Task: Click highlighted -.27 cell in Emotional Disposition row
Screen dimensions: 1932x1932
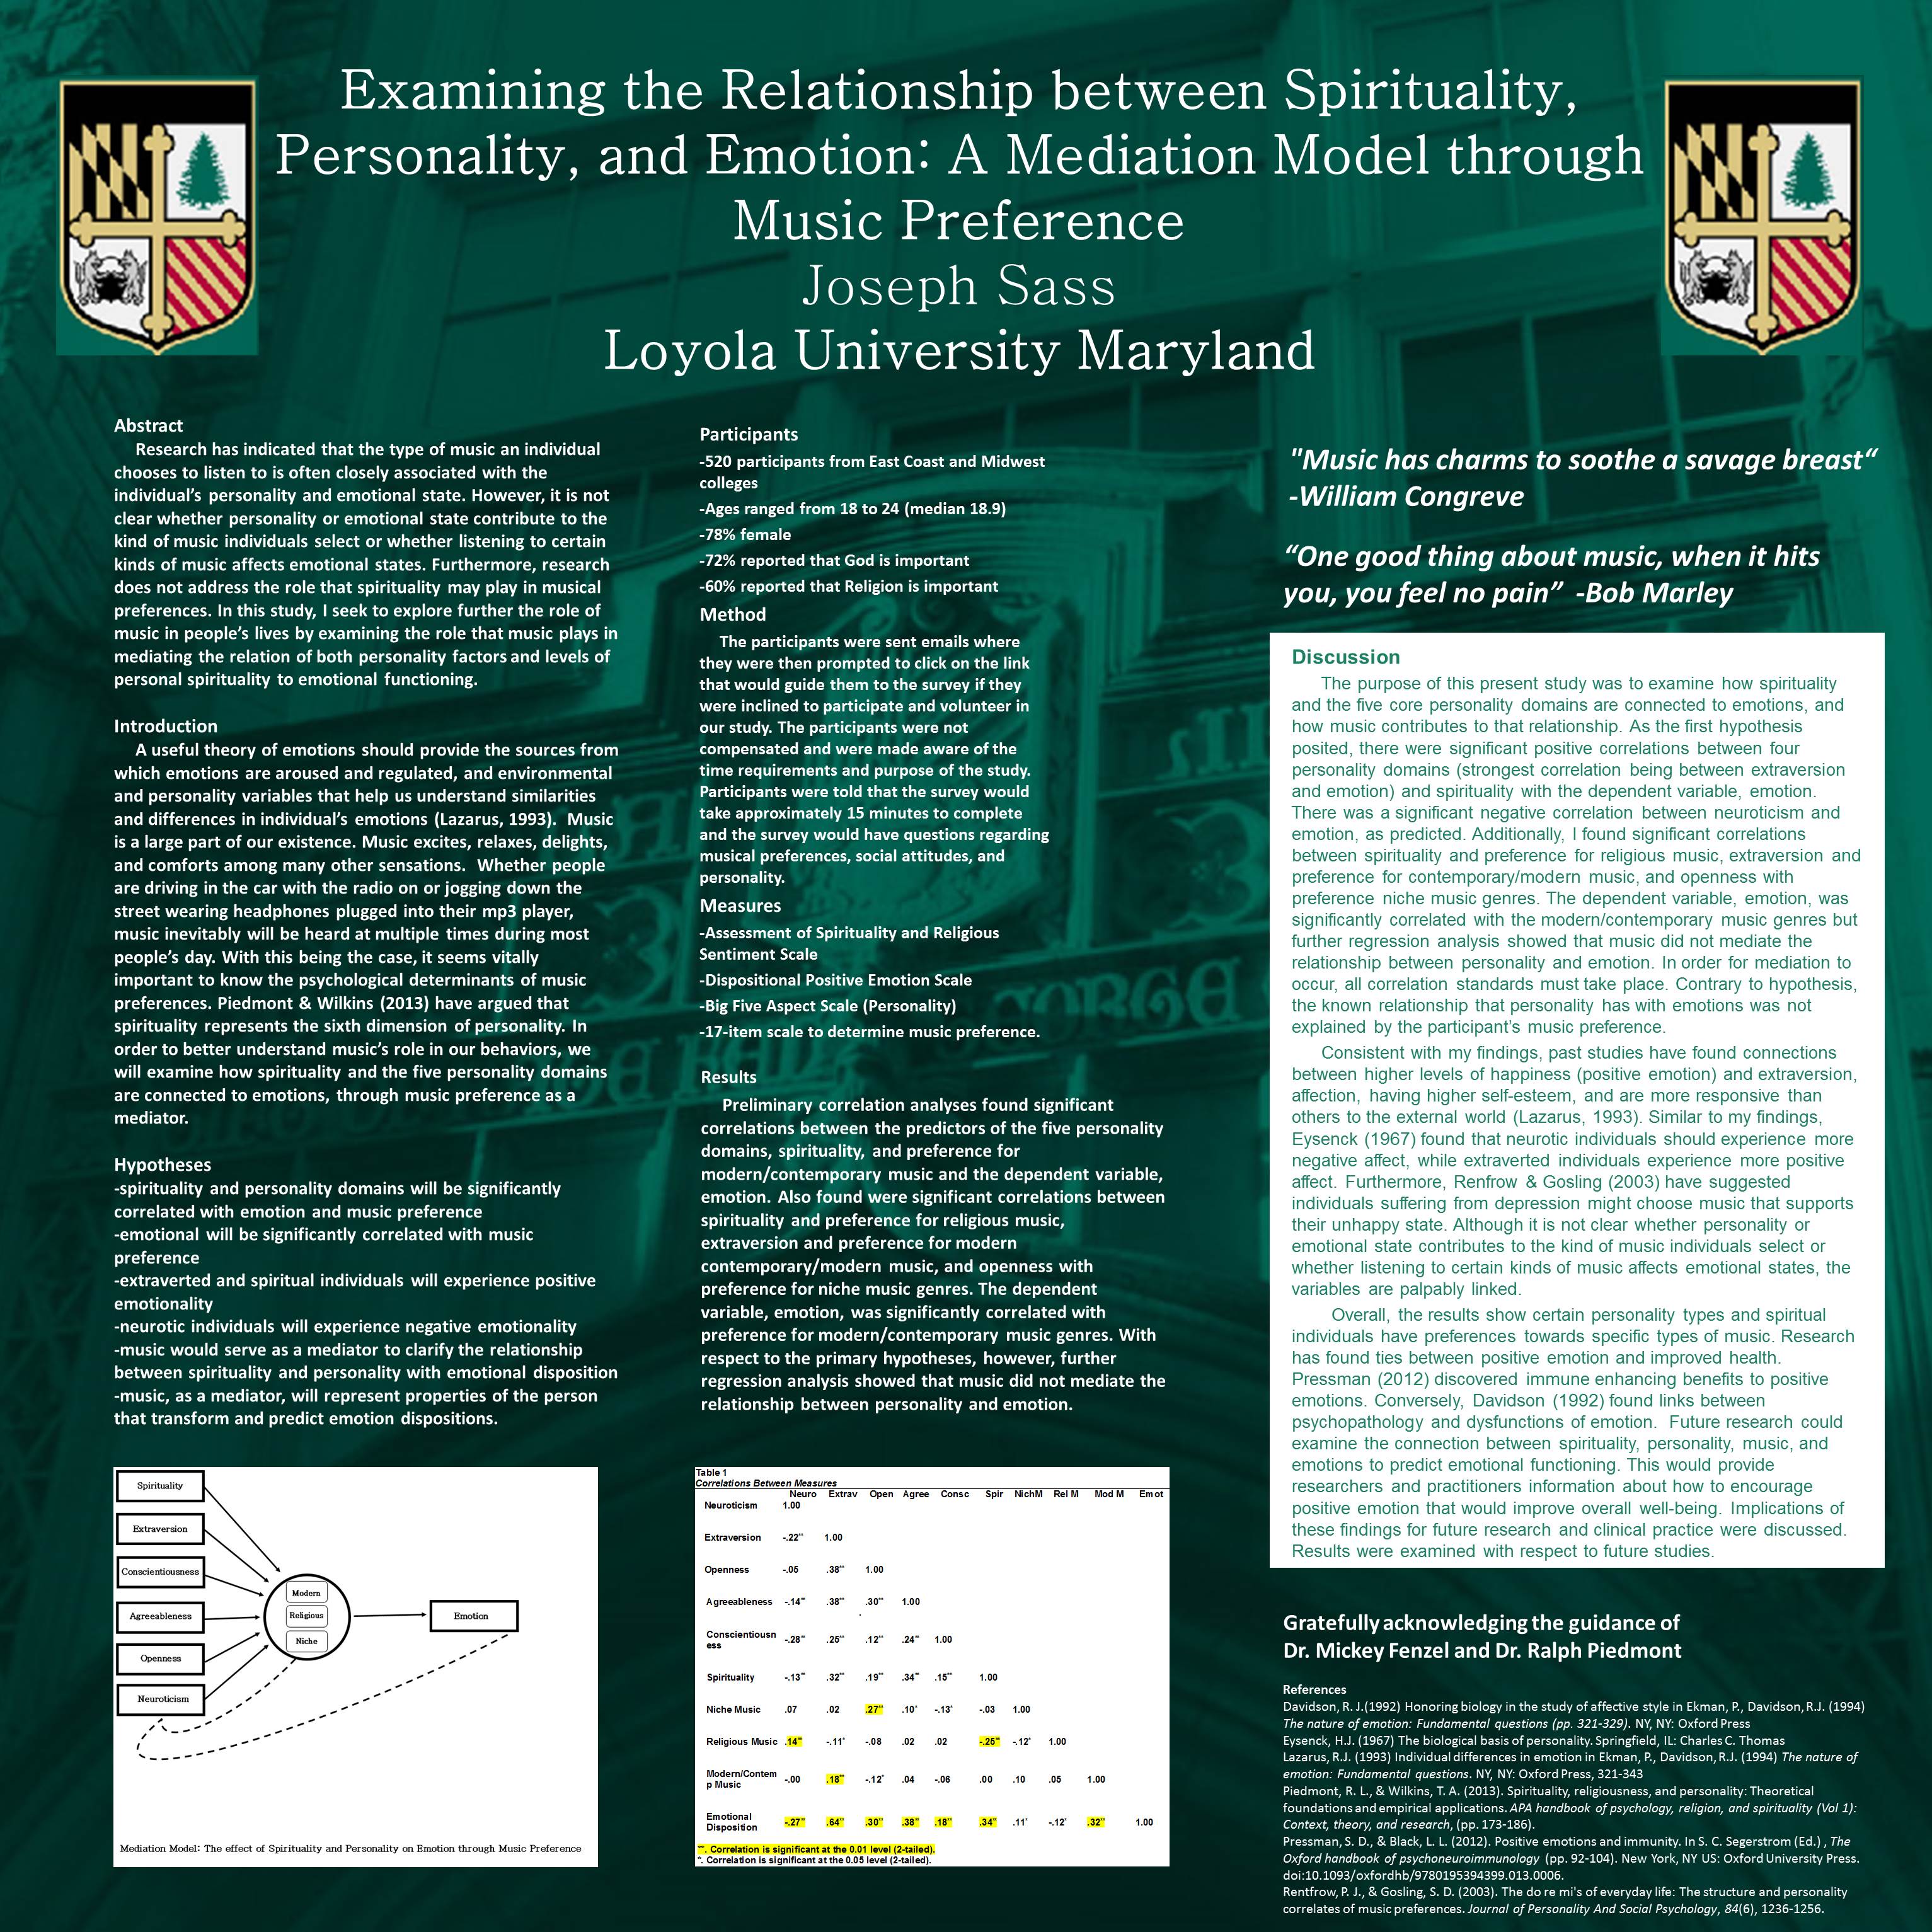Action: (x=795, y=1822)
